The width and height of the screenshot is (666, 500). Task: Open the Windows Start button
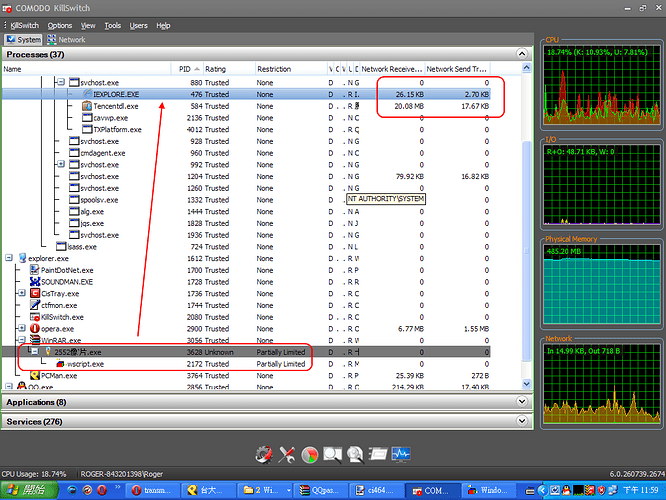[x=29, y=490]
